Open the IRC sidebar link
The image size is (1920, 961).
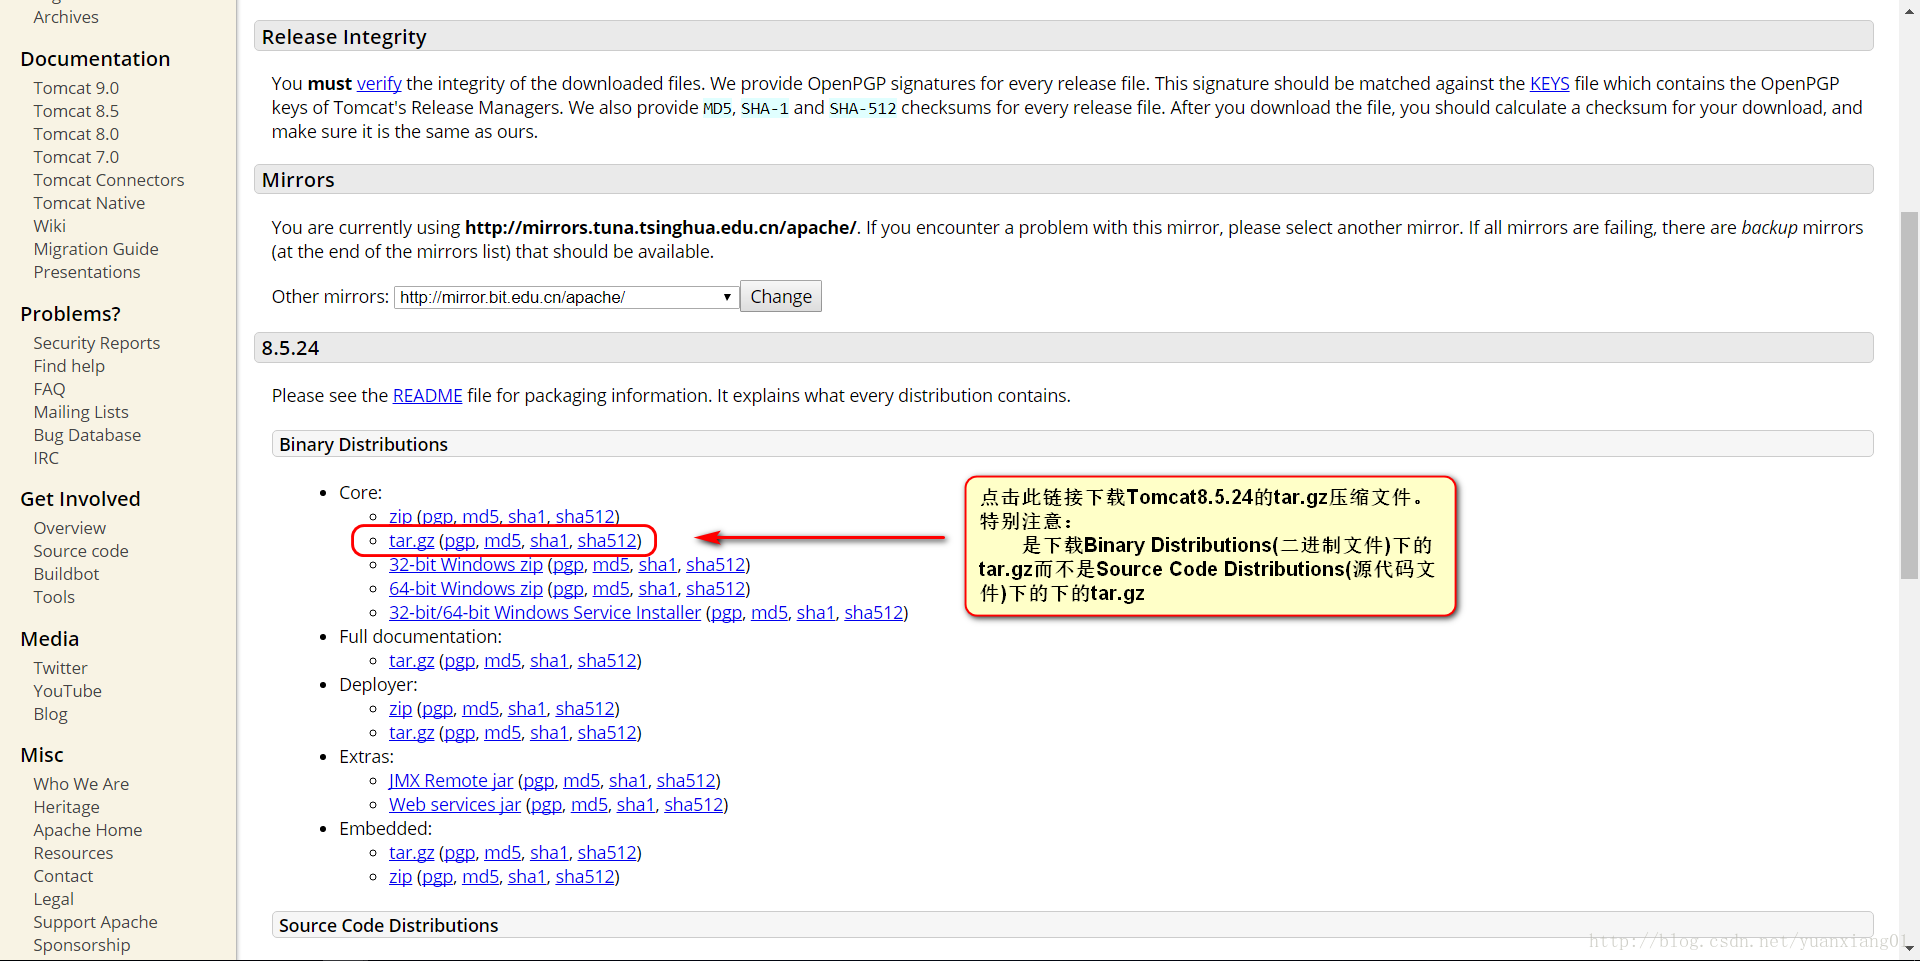[46, 458]
